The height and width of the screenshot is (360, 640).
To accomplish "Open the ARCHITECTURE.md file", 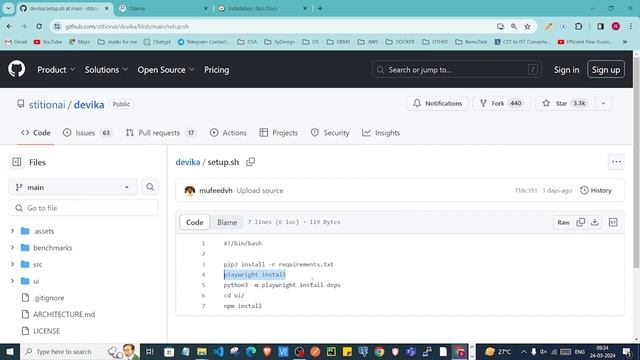I will click(64, 314).
